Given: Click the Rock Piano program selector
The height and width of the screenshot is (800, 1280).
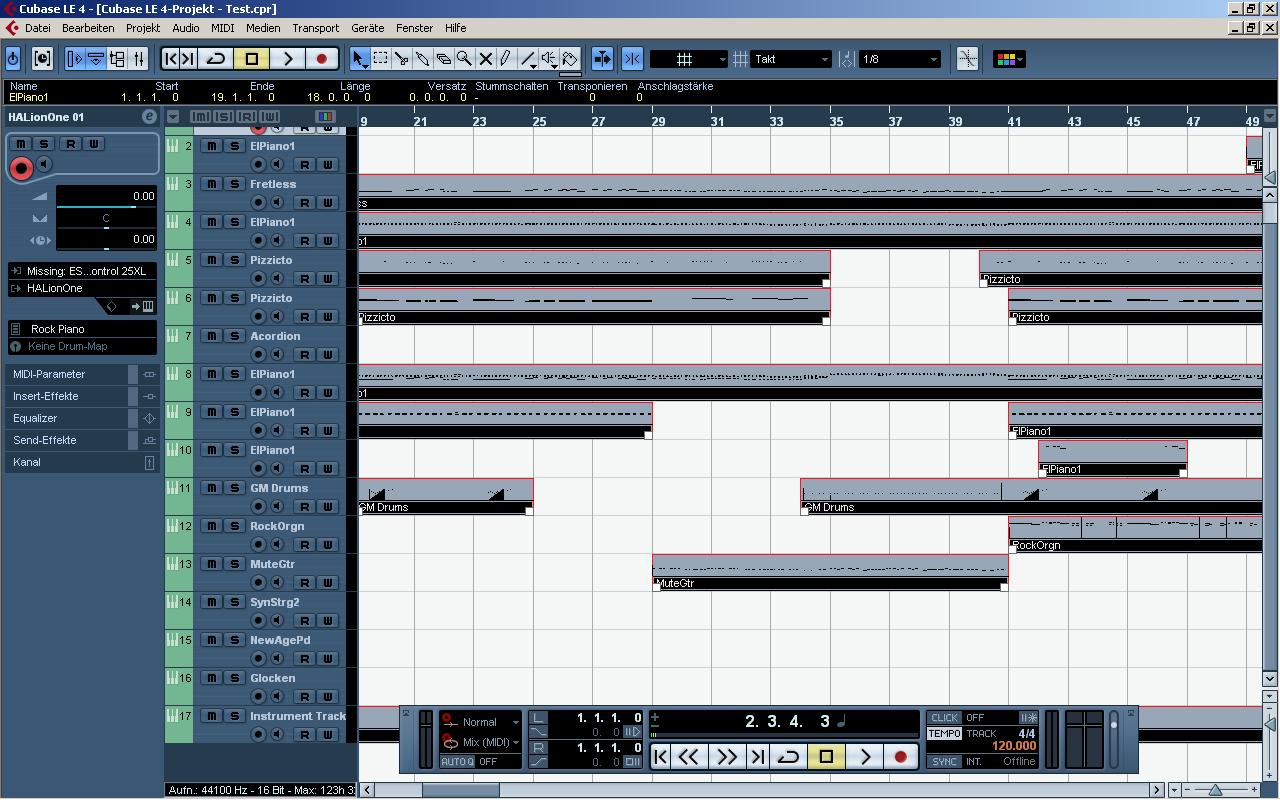Looking at the screenshot, I should [x=83, y=329].
